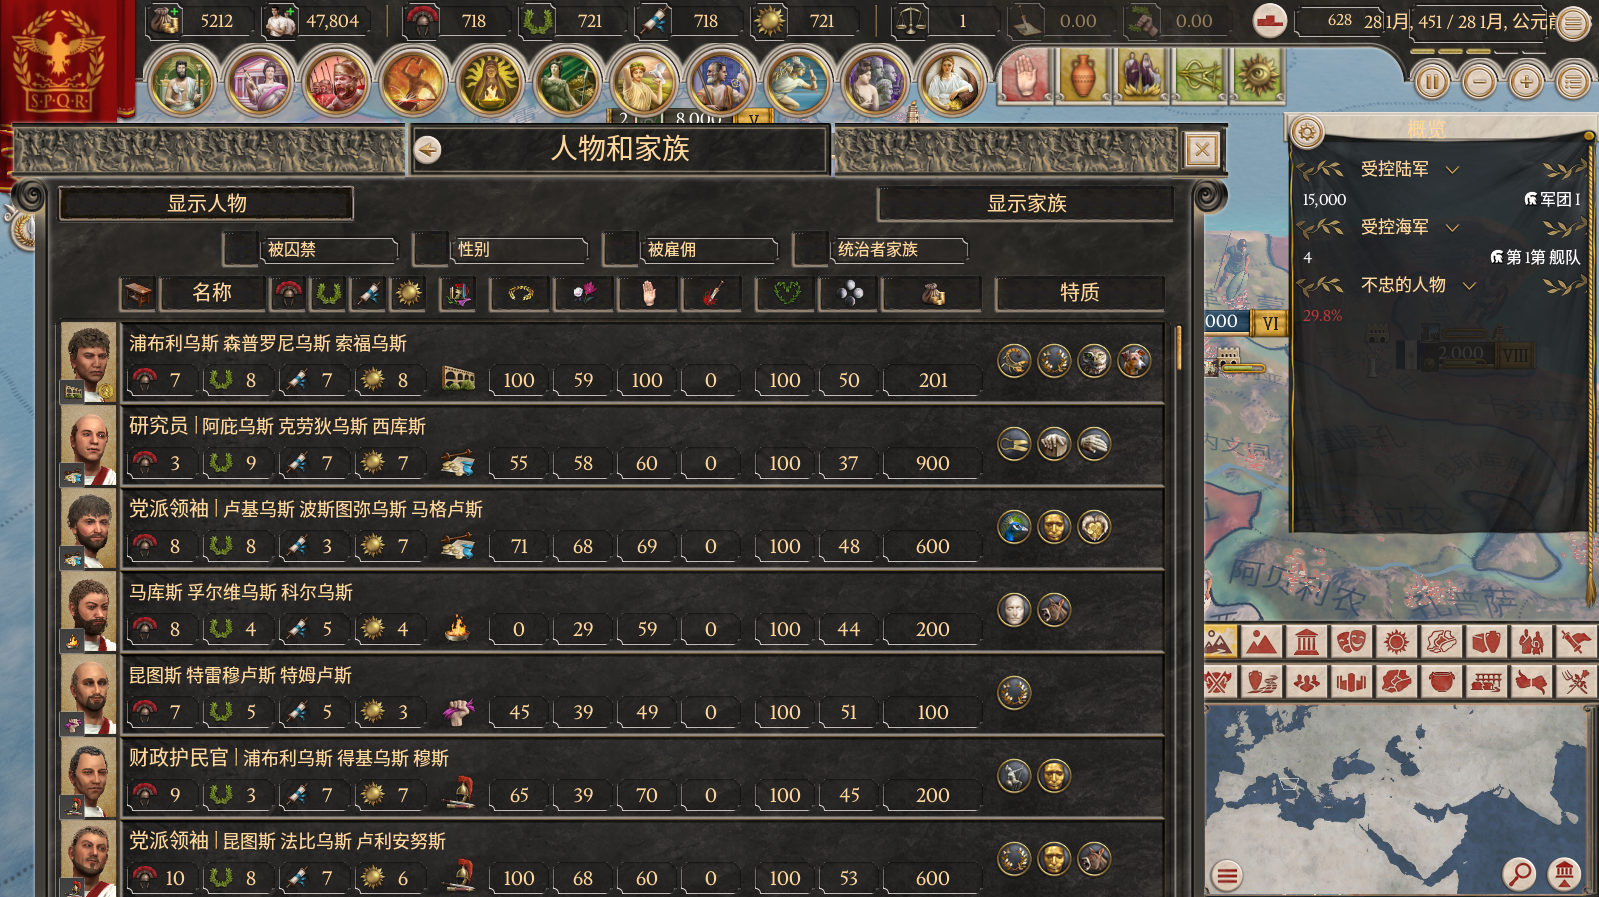The width and height of the screenshot is (1599, 897).
Task: Enable the 统治者家族 filter checkbox
Action: click(811, 249)
